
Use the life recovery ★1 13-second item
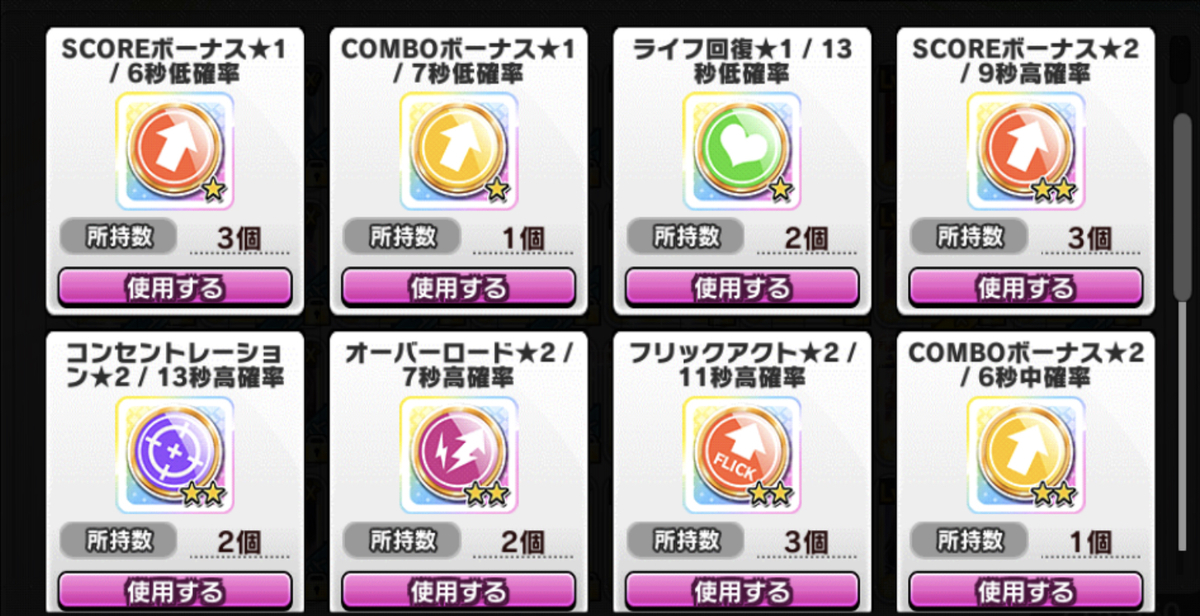point(742,287)
